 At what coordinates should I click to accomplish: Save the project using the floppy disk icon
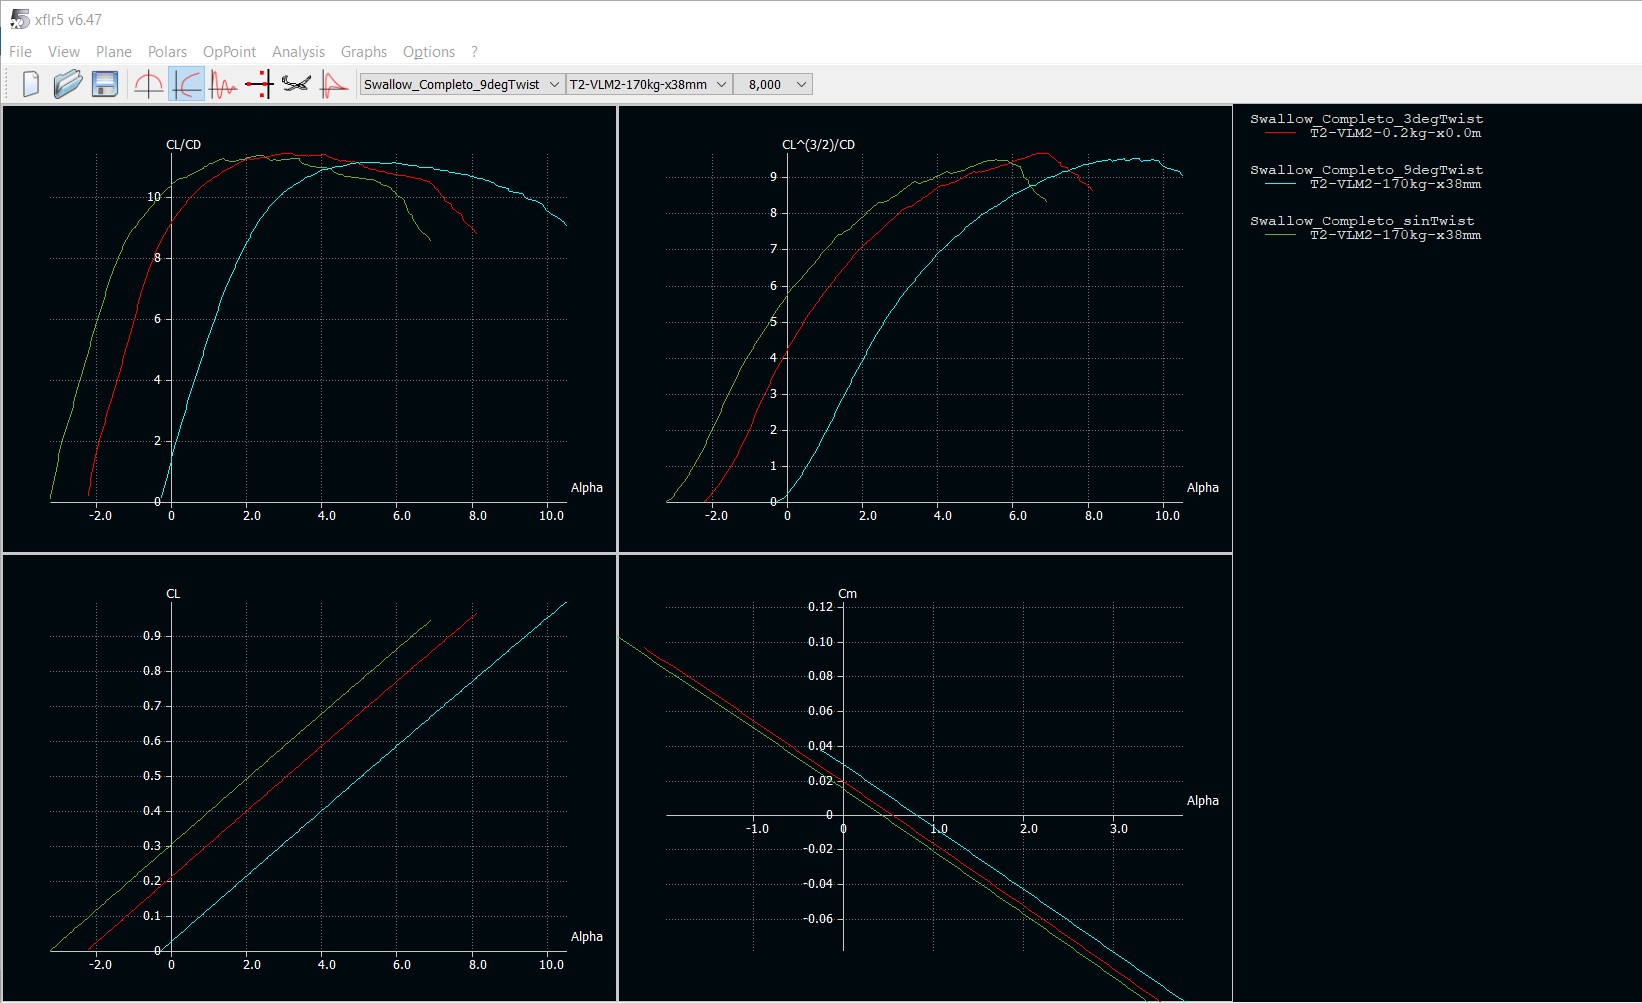point(105,85)
